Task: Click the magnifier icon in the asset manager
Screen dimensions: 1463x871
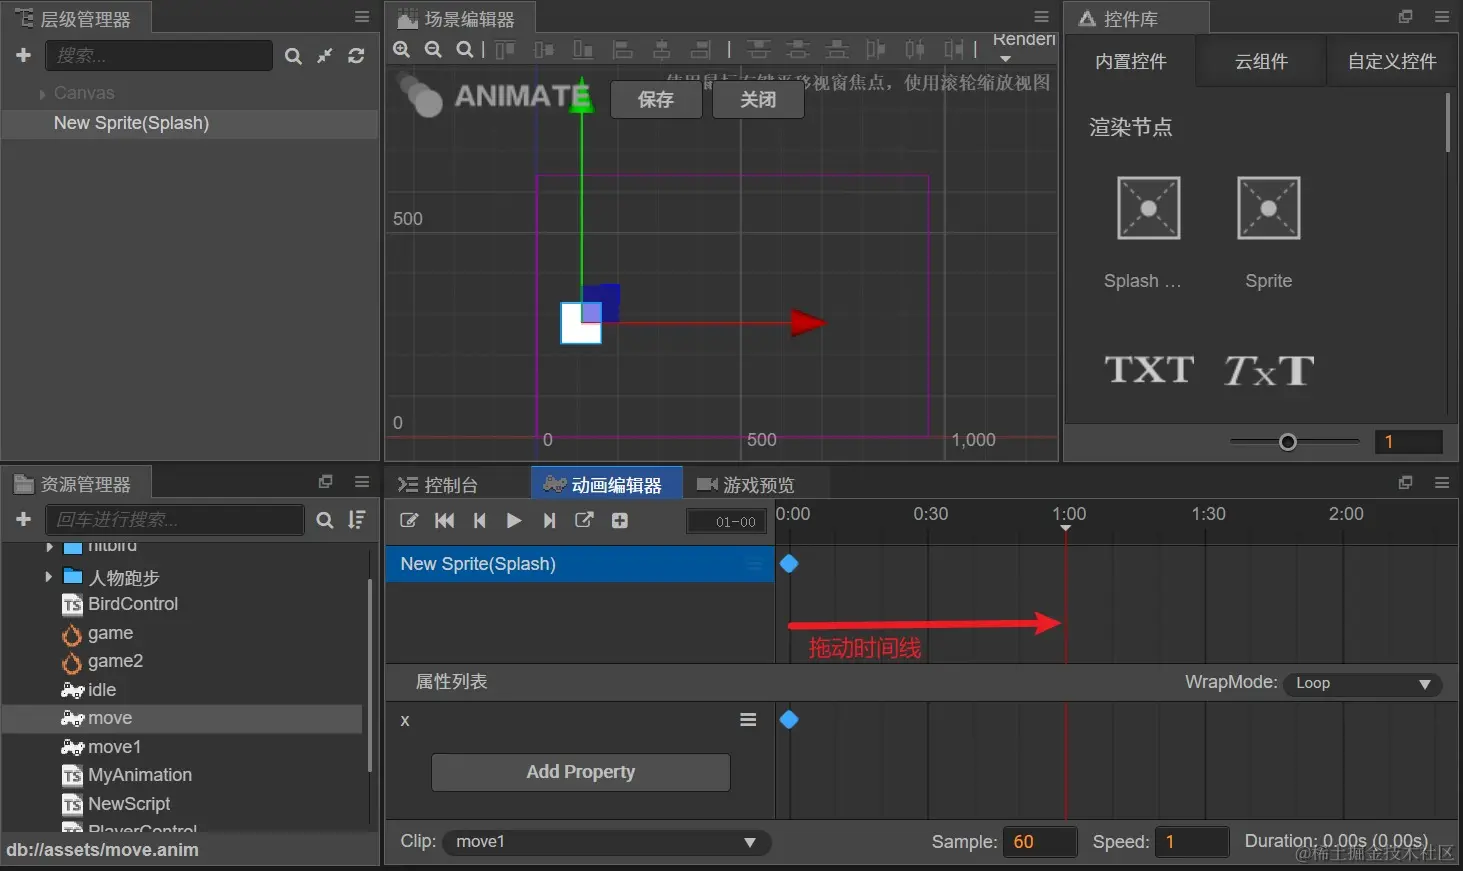Action: tap(325, 520)
